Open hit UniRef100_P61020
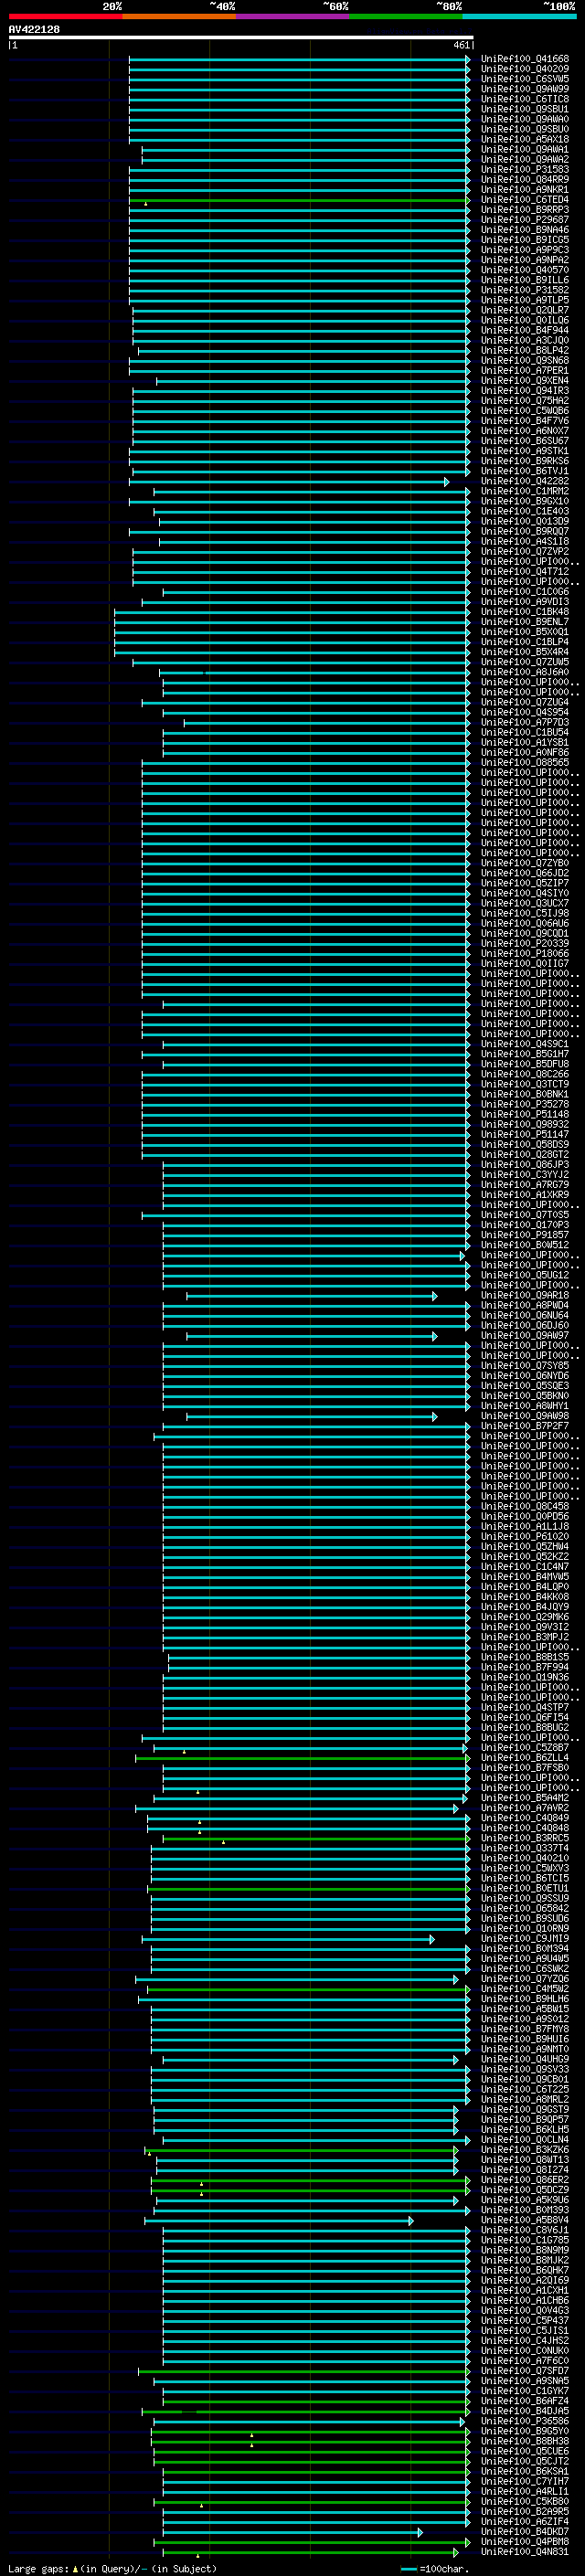 (525, 1536)
